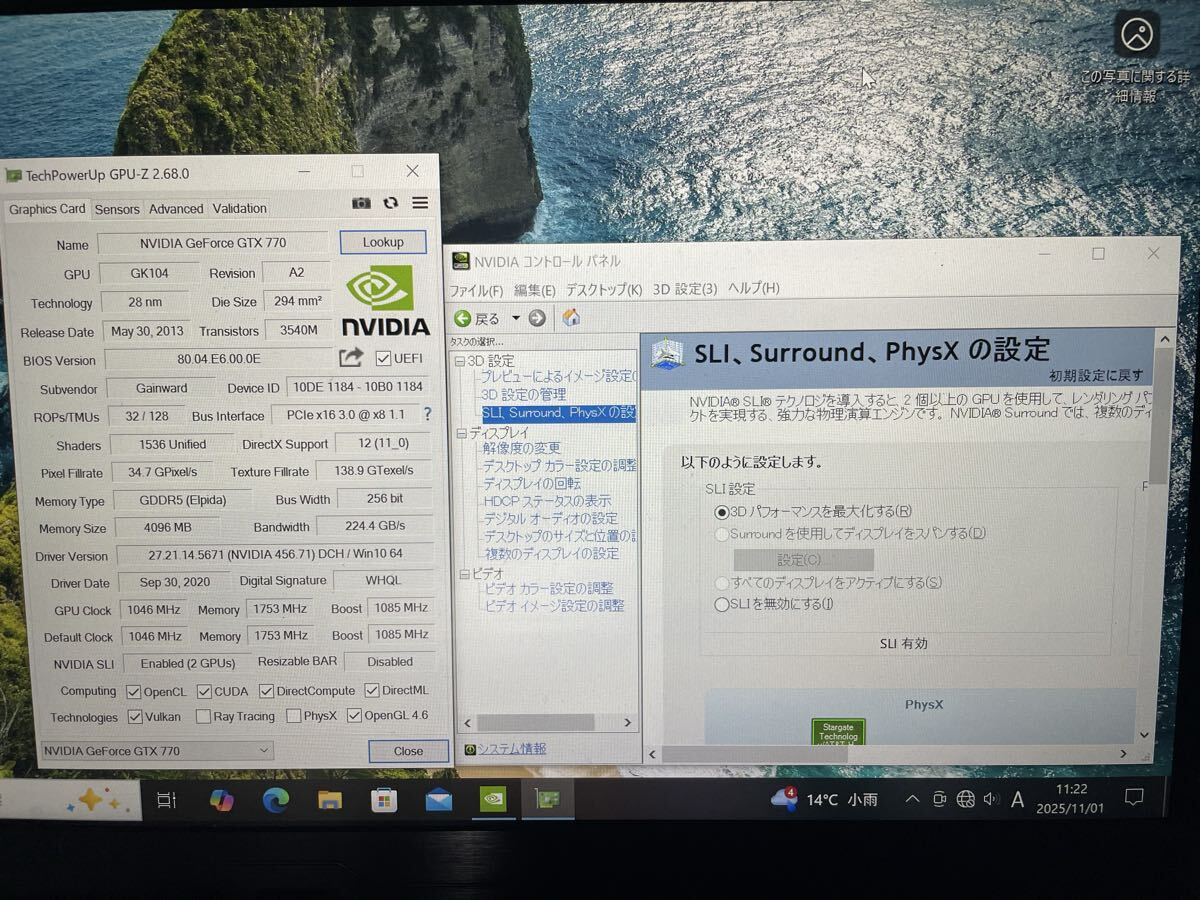Toggle the OpenCL checkbox

[133, 691]
